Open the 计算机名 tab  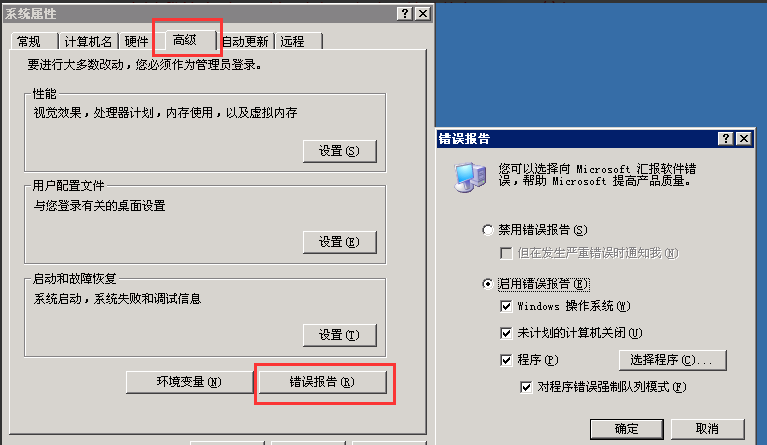pos(89,42)
